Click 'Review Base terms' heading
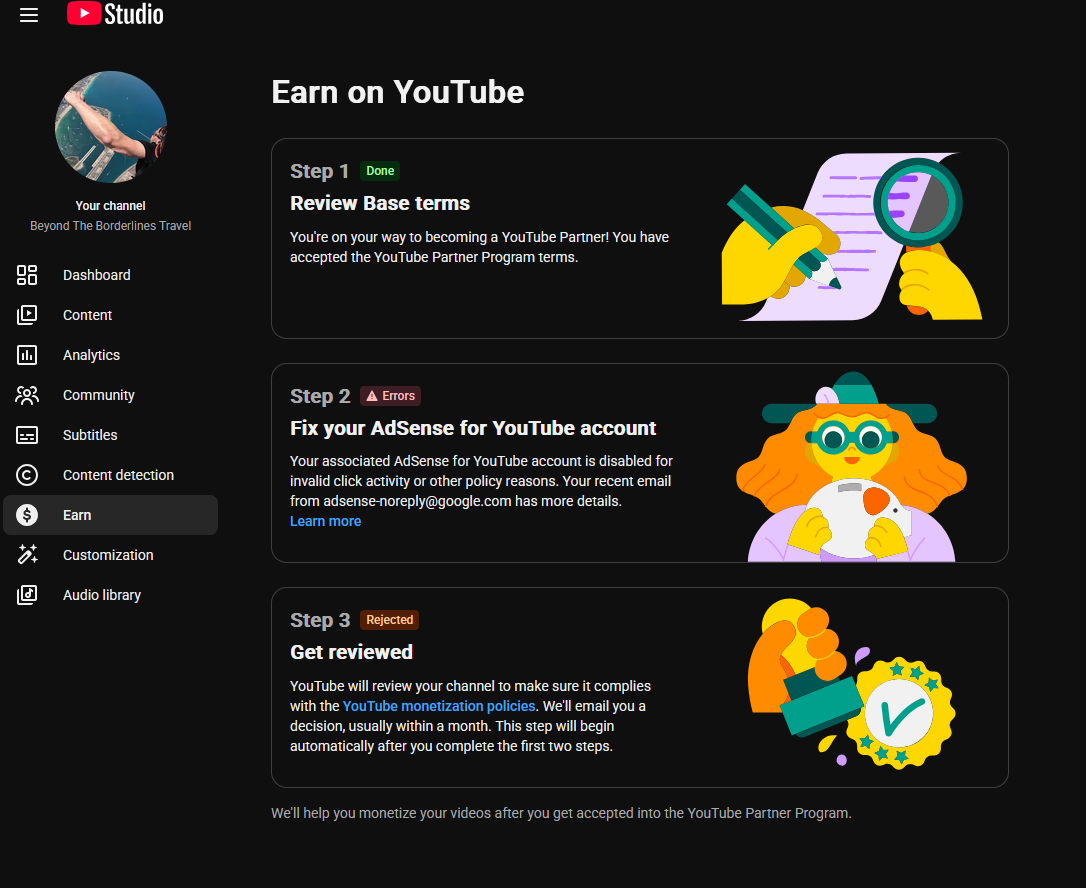1086x888 pixels. pos(380,203)
